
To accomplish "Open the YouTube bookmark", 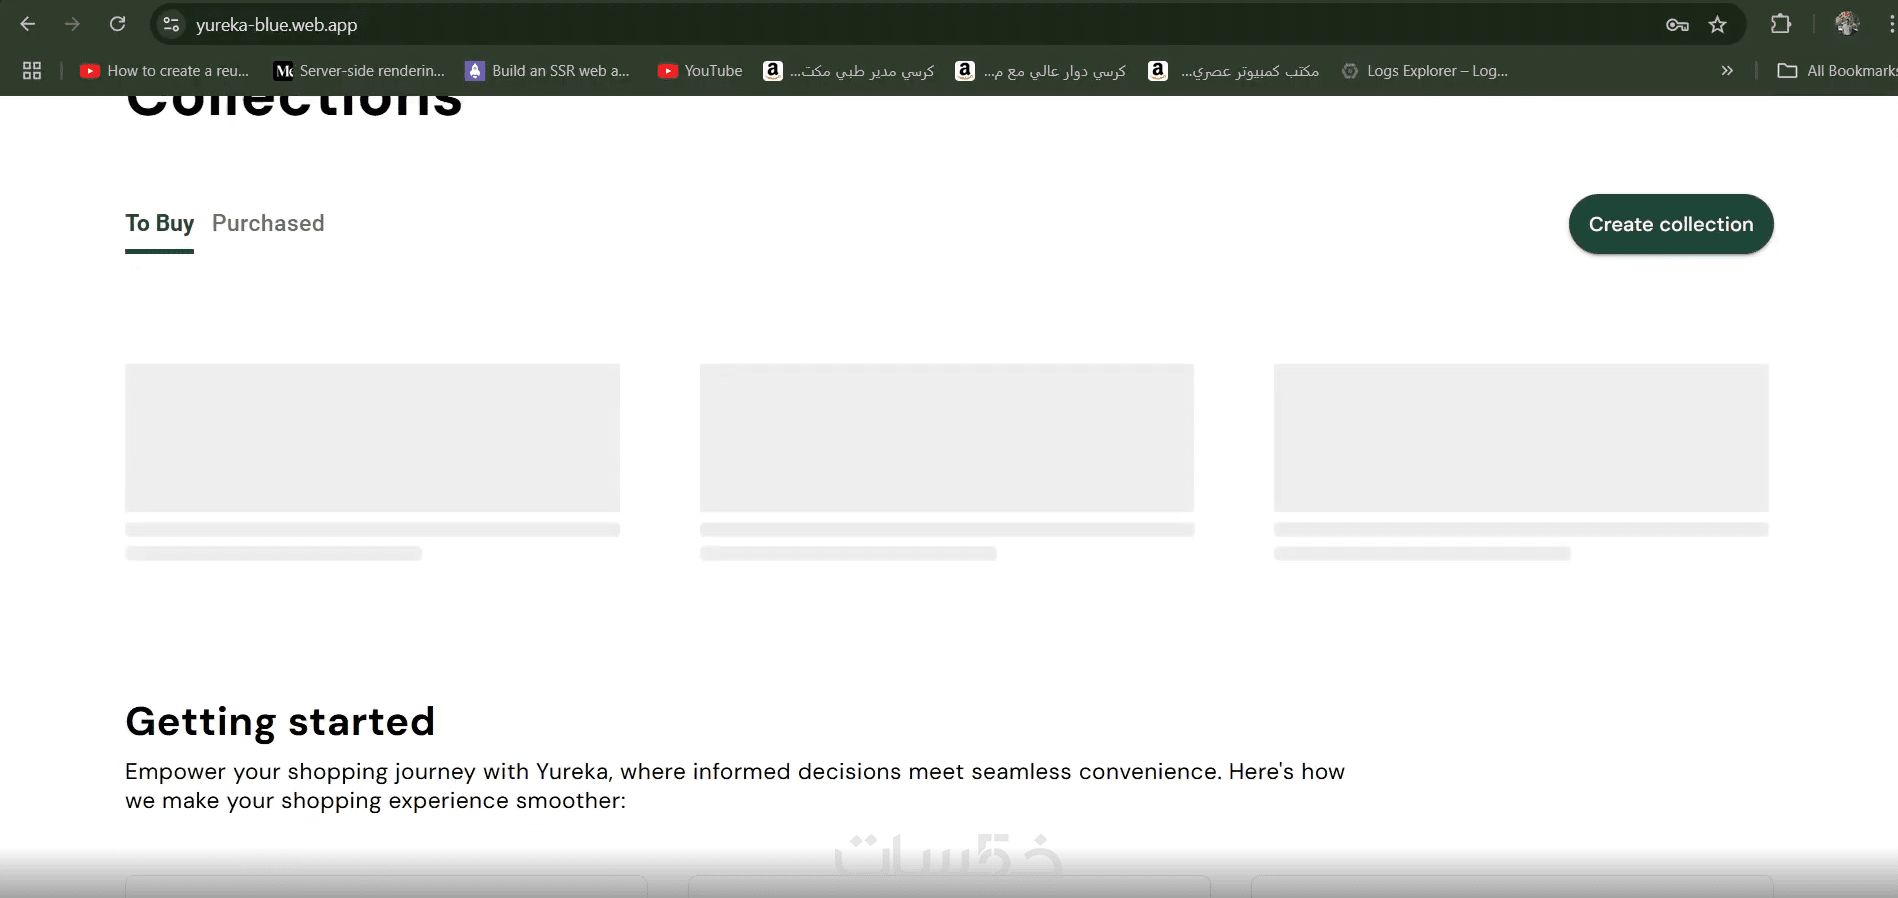I will point(700,71).
